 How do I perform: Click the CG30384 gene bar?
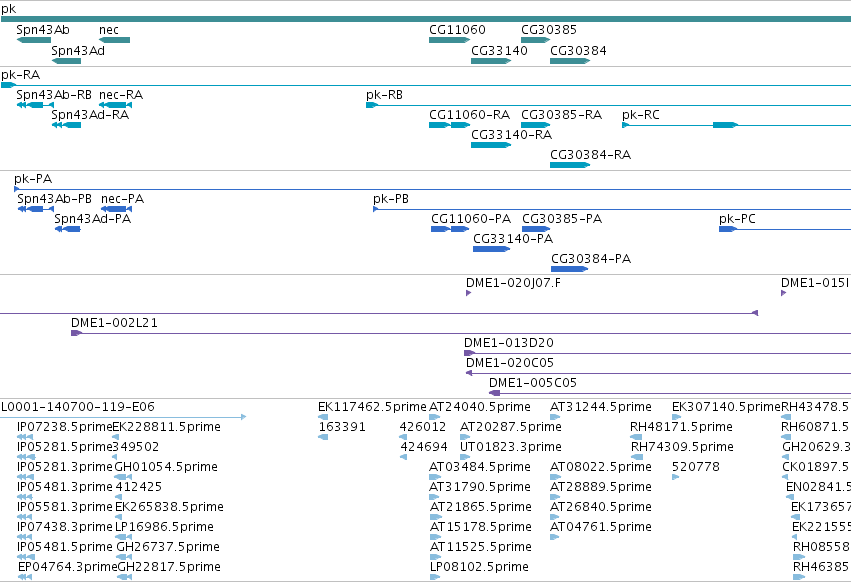(570, 61)
